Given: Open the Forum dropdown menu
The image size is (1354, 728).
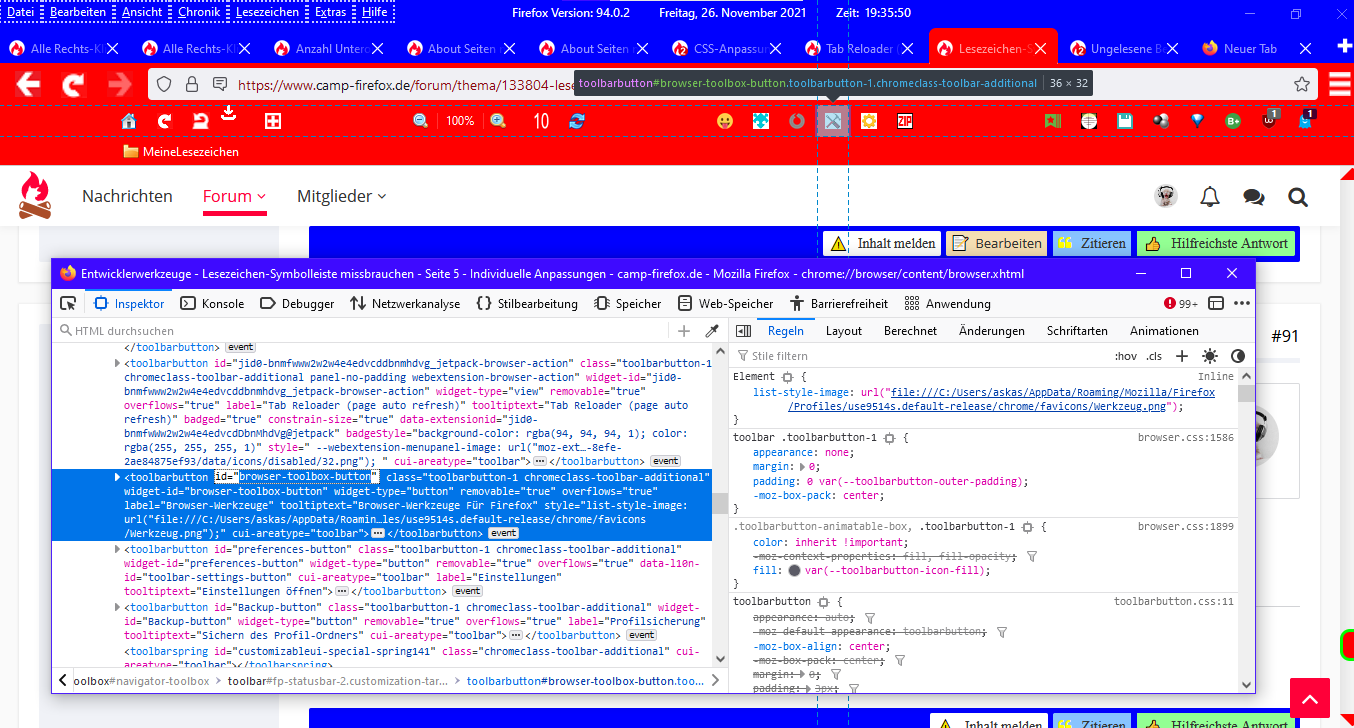Looking at the screenshot, I should point(234,196).
